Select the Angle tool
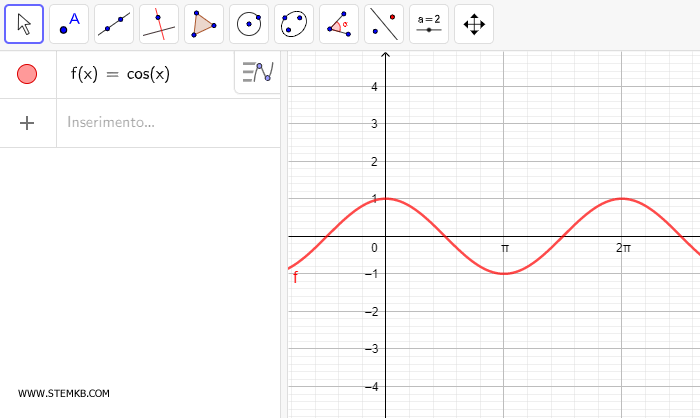 coord(339,23)
